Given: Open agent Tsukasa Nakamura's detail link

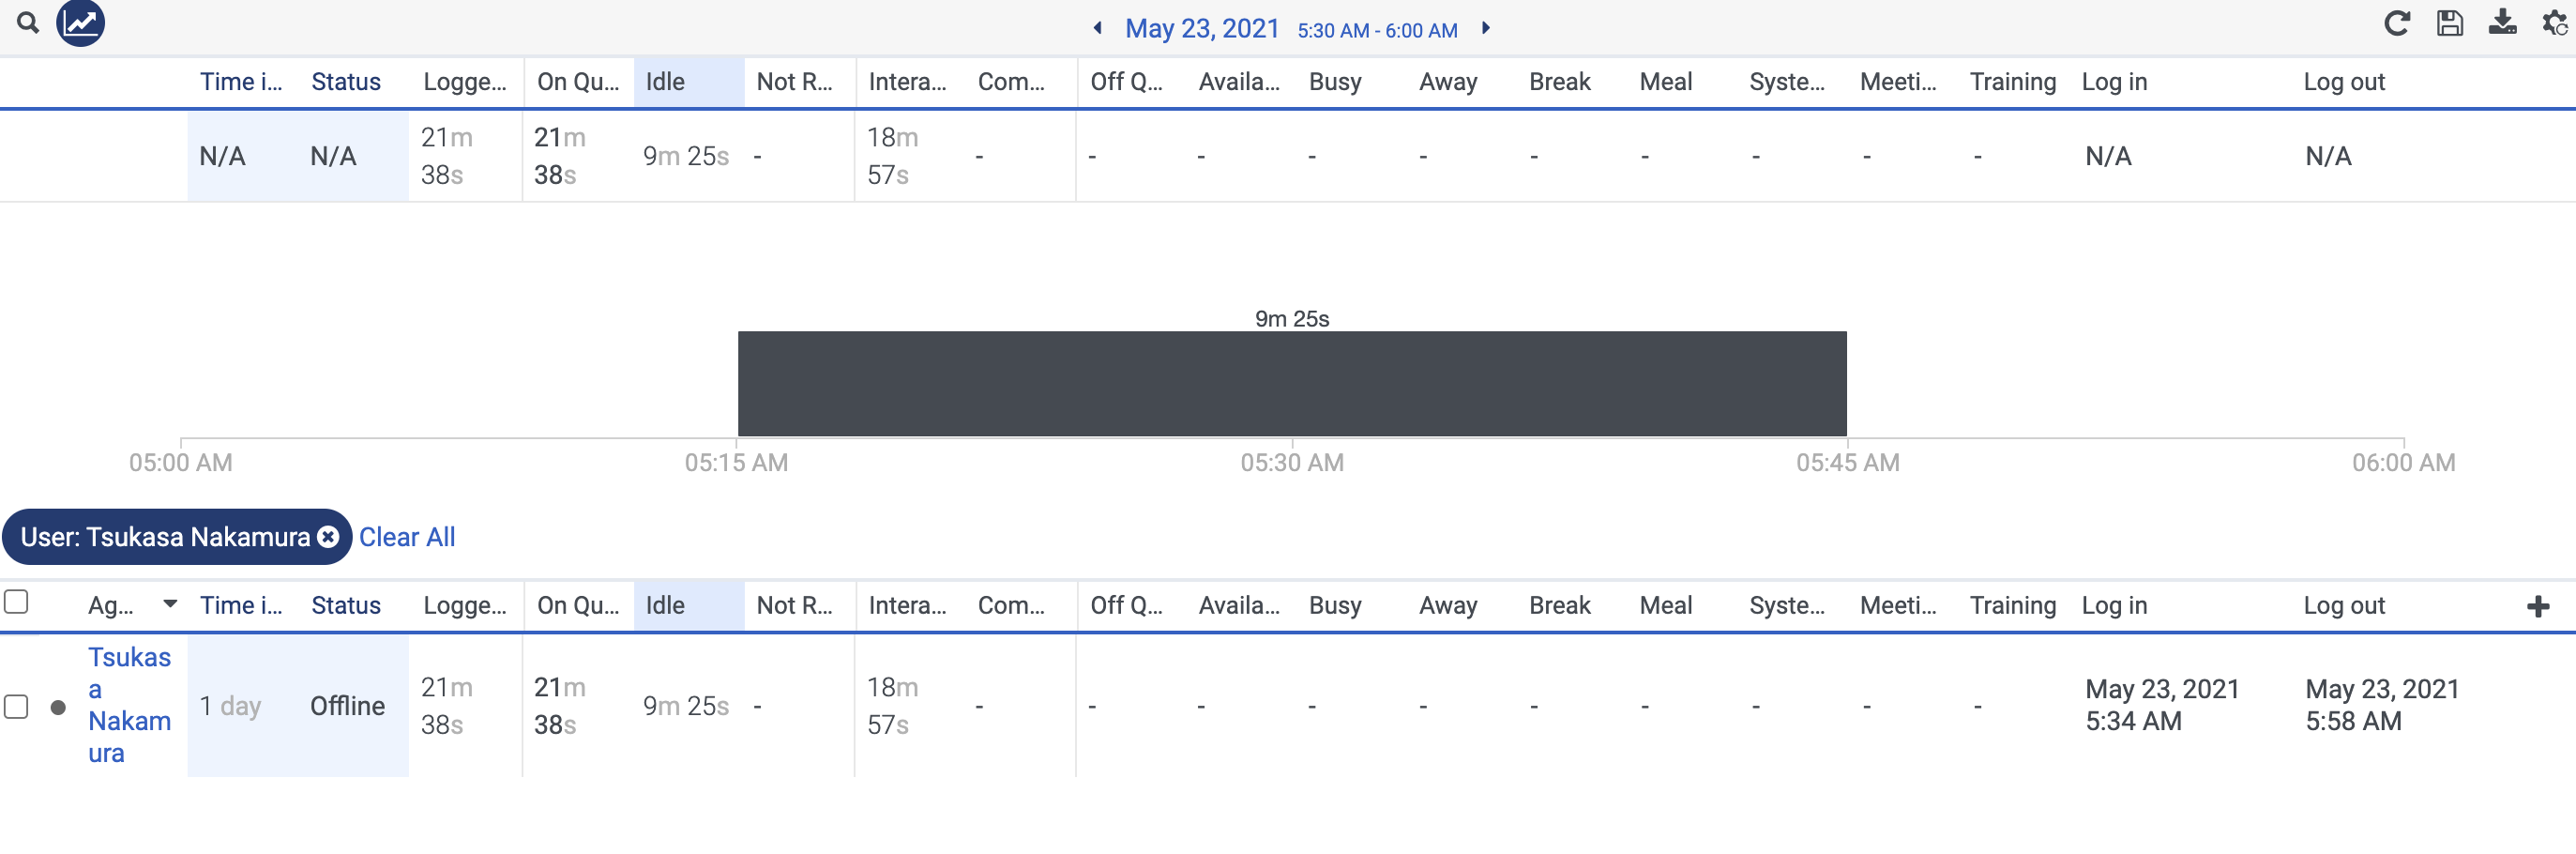Looking at the screenshot, I should 129,705.
